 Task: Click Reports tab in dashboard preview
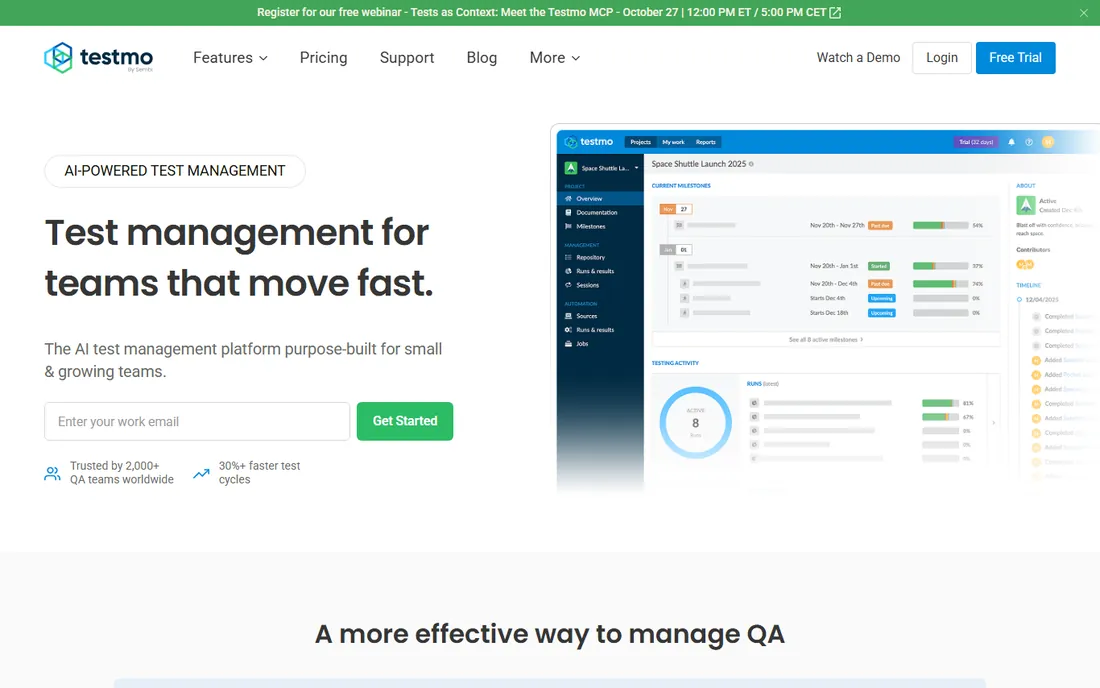click(x=706, y=142)
